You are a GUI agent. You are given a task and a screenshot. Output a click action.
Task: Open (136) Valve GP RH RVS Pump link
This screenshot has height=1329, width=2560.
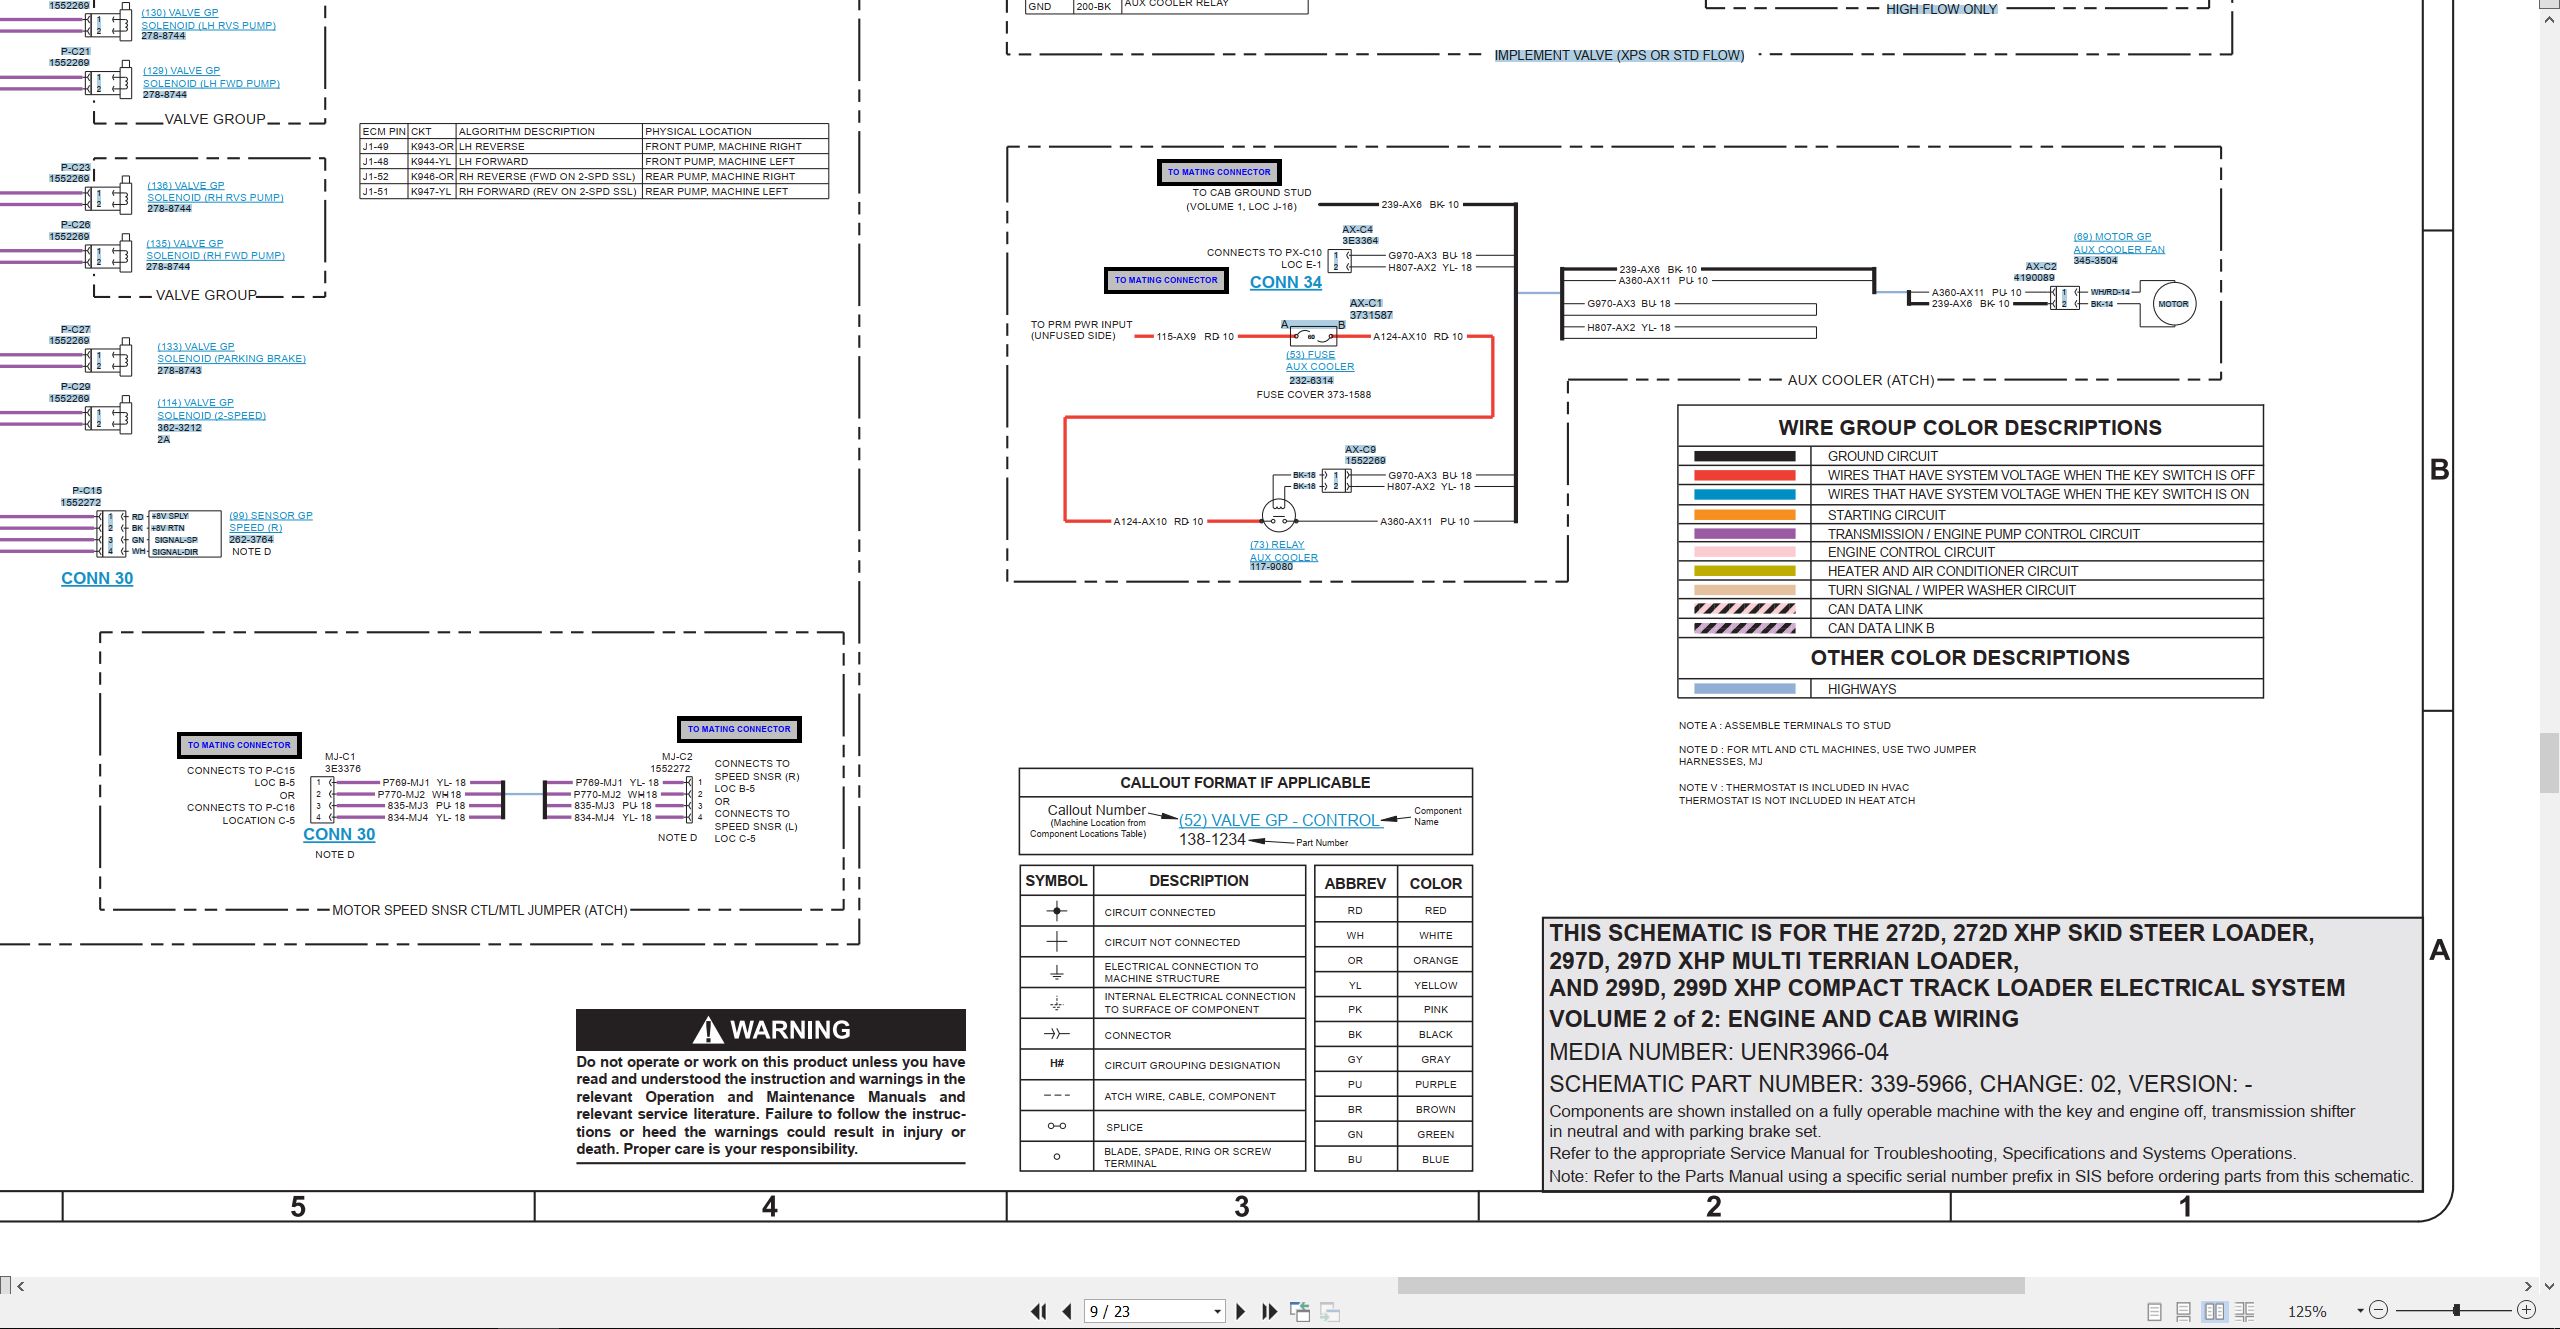215,191
